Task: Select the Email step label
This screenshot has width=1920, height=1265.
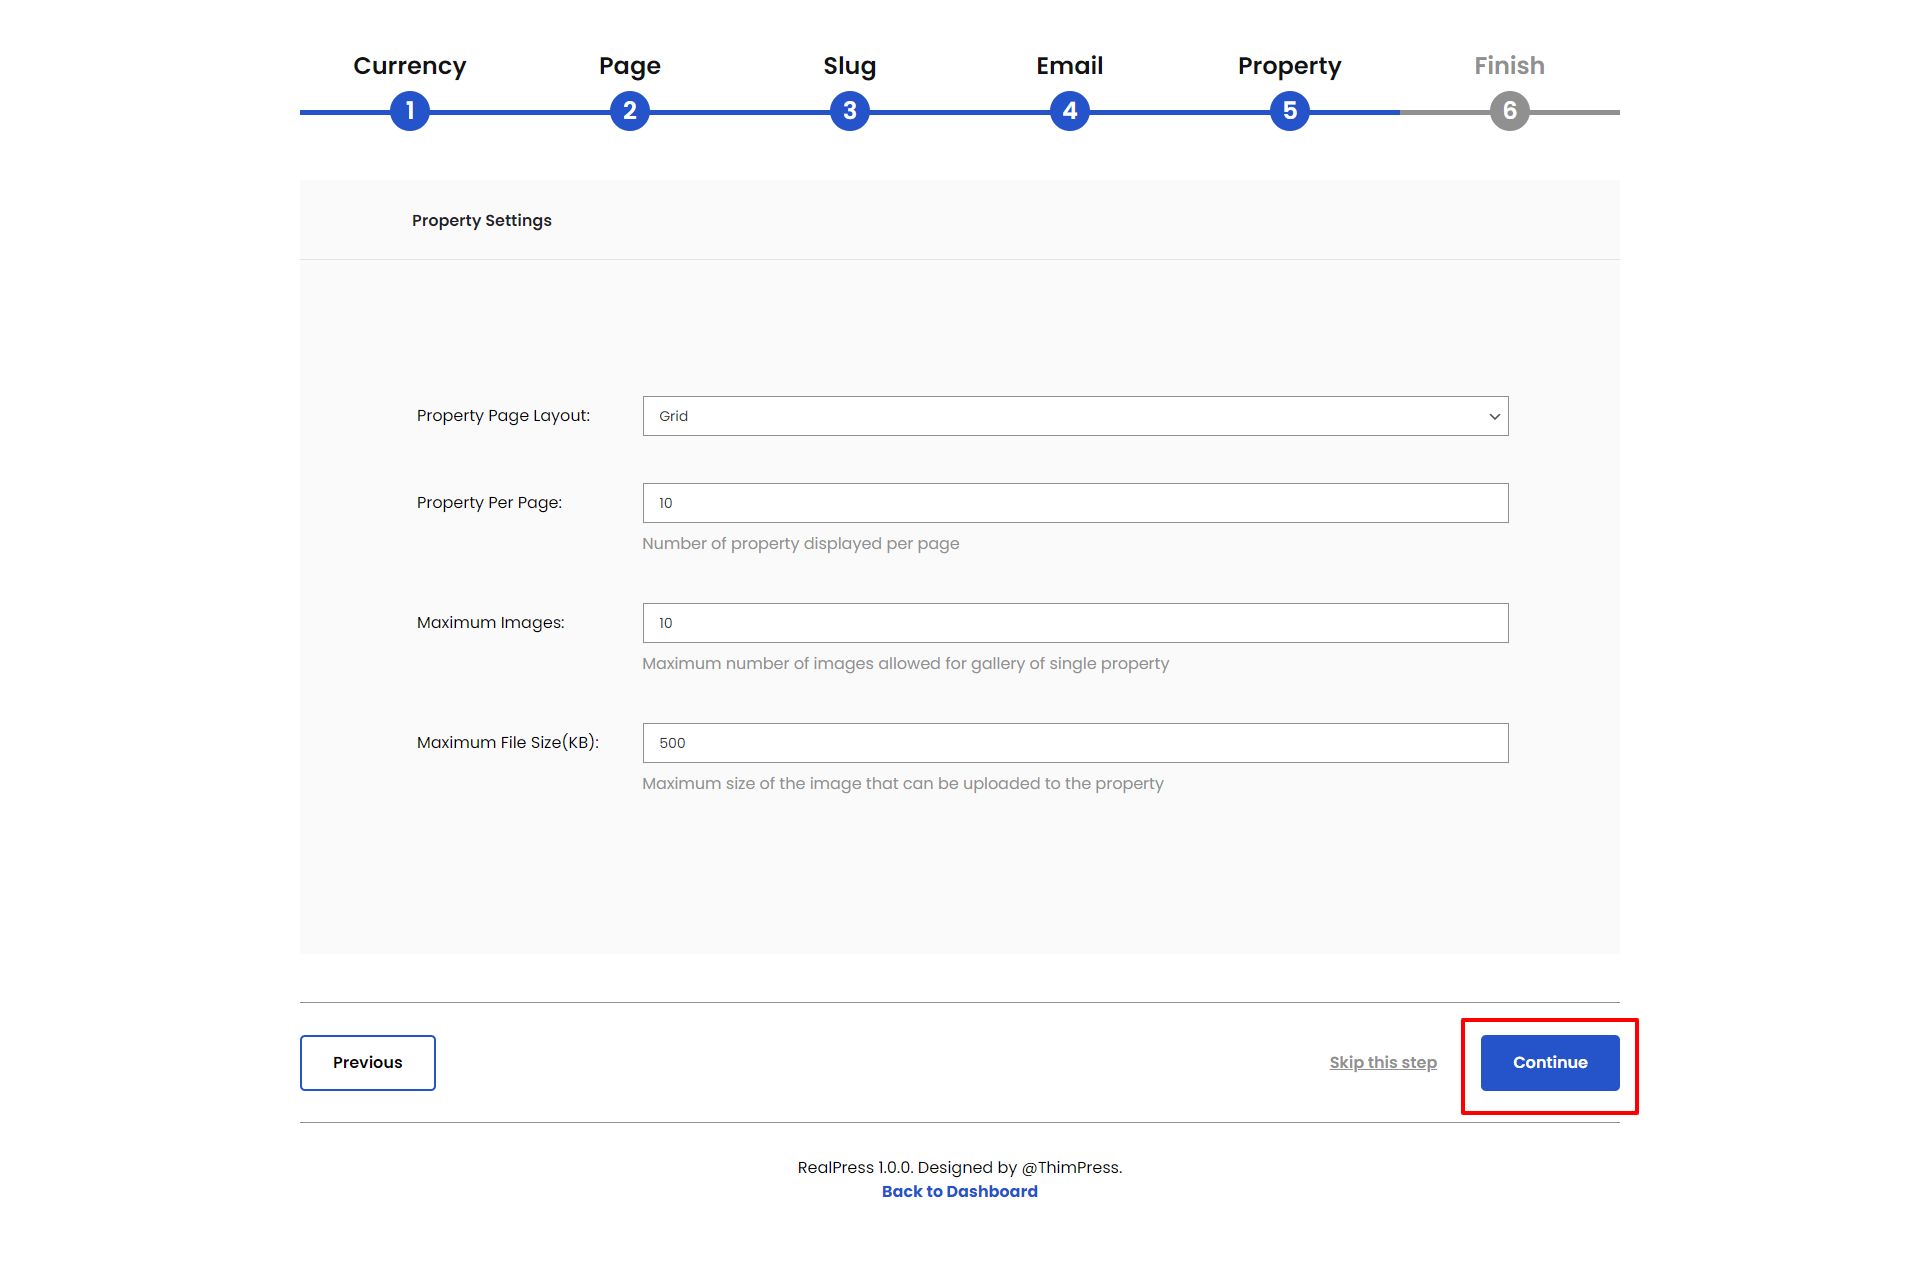Action: click(1069, 66)
